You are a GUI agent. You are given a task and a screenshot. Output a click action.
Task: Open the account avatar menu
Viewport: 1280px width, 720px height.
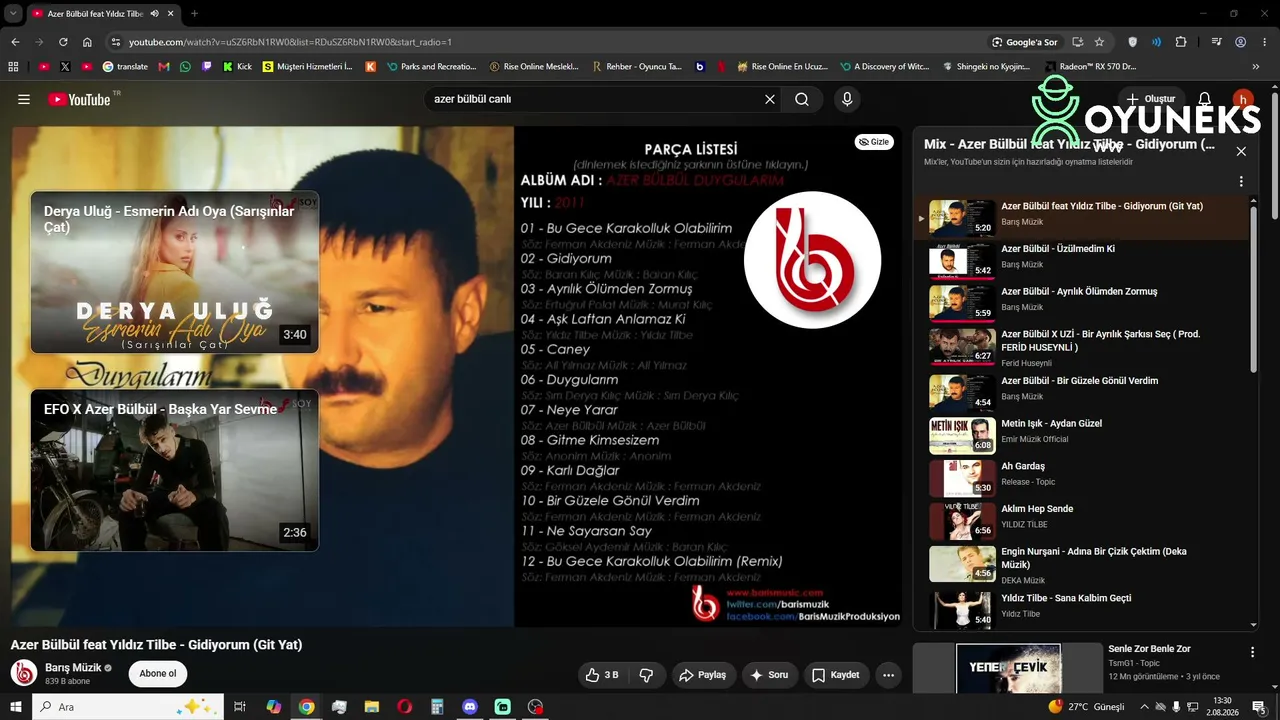tap(1242, 99)
